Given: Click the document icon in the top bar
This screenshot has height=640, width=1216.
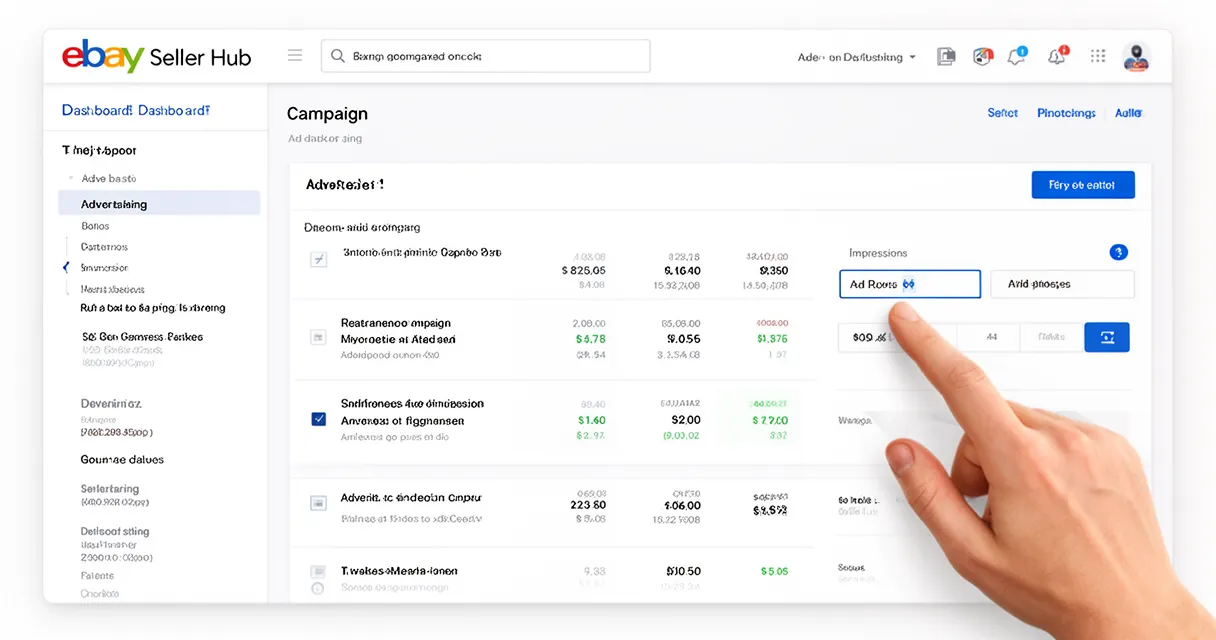Looking at the screenshot, I should pos(946,57).
